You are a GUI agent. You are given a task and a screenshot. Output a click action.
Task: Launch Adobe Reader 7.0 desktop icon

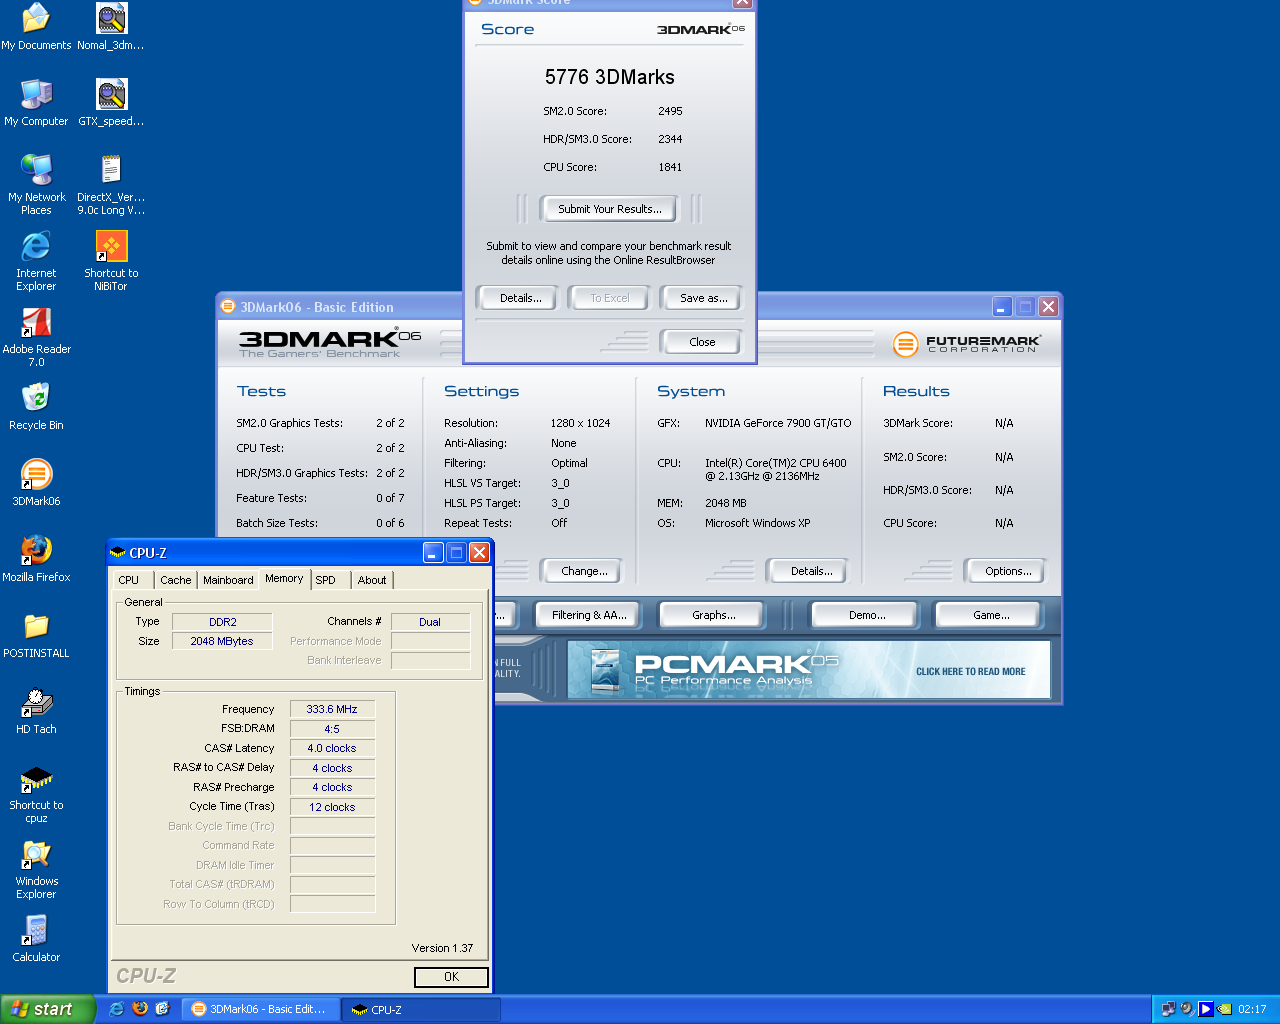click(x=36, y=337)
